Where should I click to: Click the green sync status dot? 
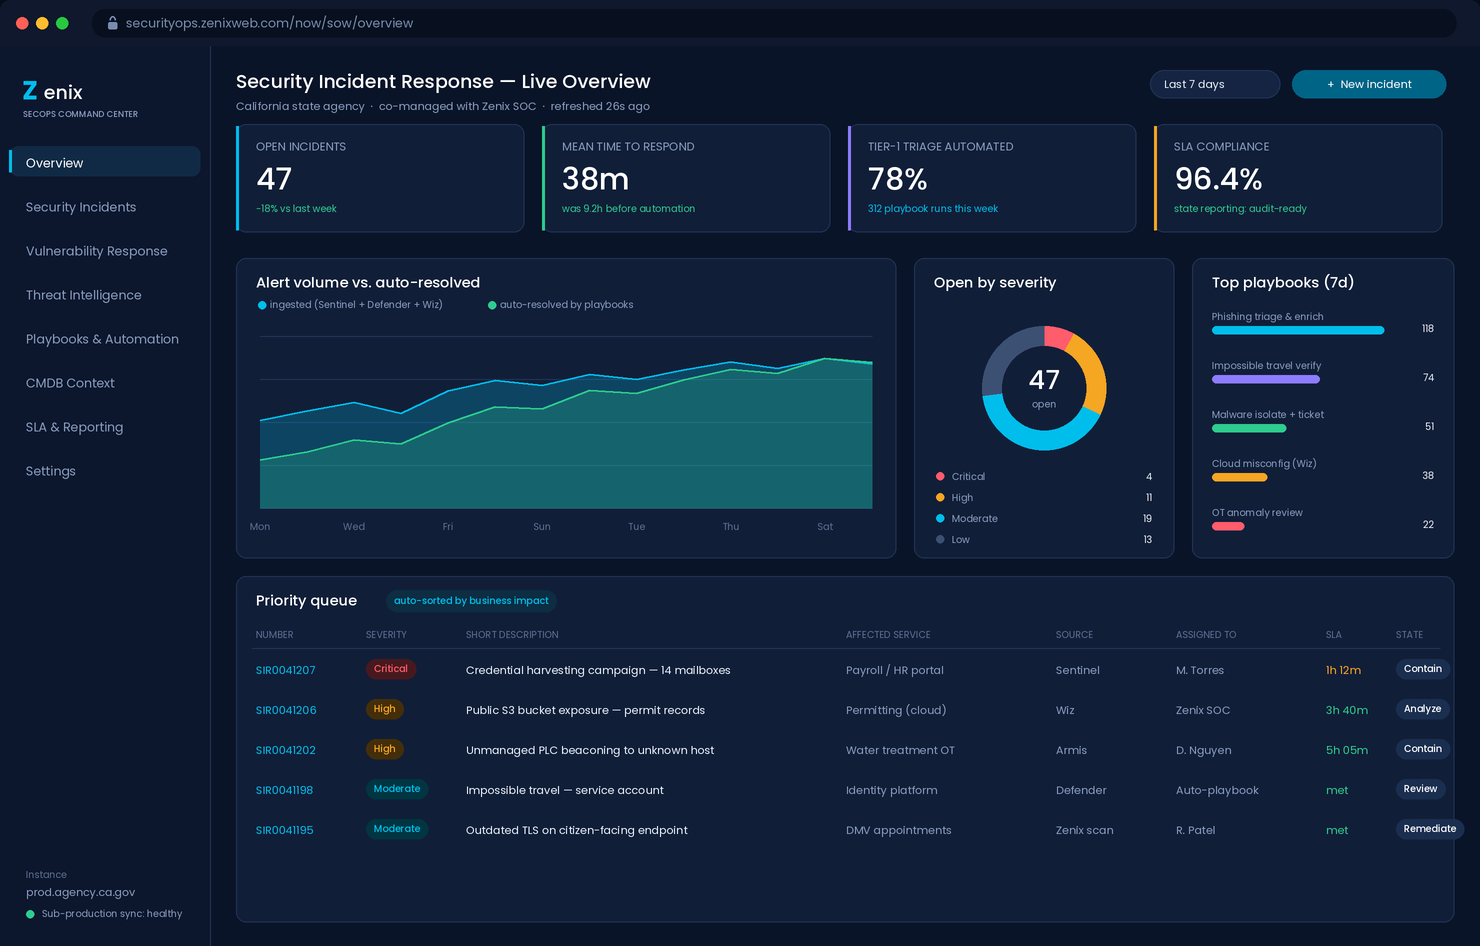coord(30,914)
